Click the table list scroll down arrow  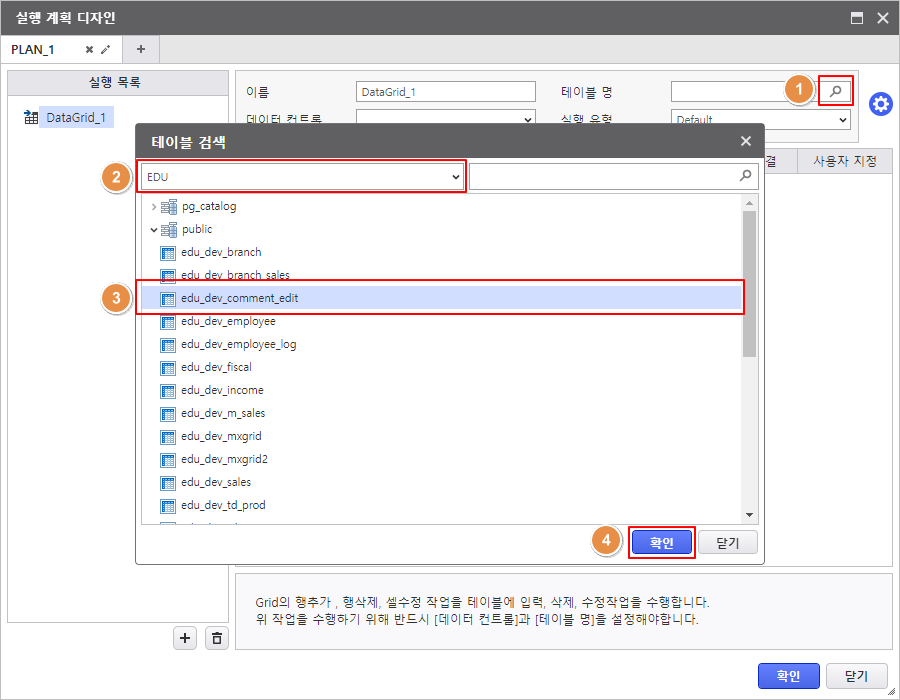[749, 515]
